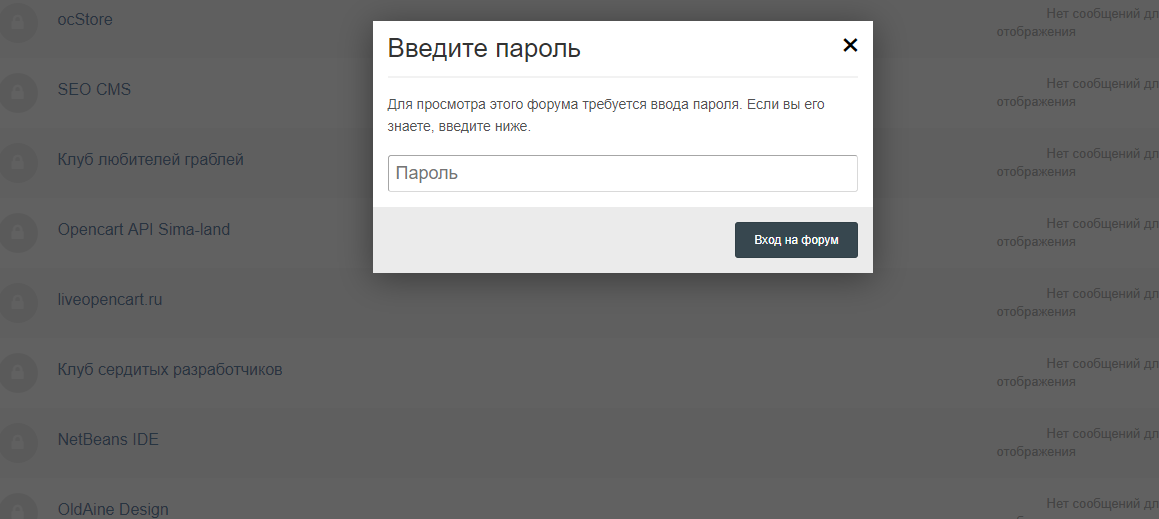Click 'Нет сообщений' text in NetBeans IDE row
Image resolution: width=1159 pixels, height=519 pixels.
tap(1078, 442)
